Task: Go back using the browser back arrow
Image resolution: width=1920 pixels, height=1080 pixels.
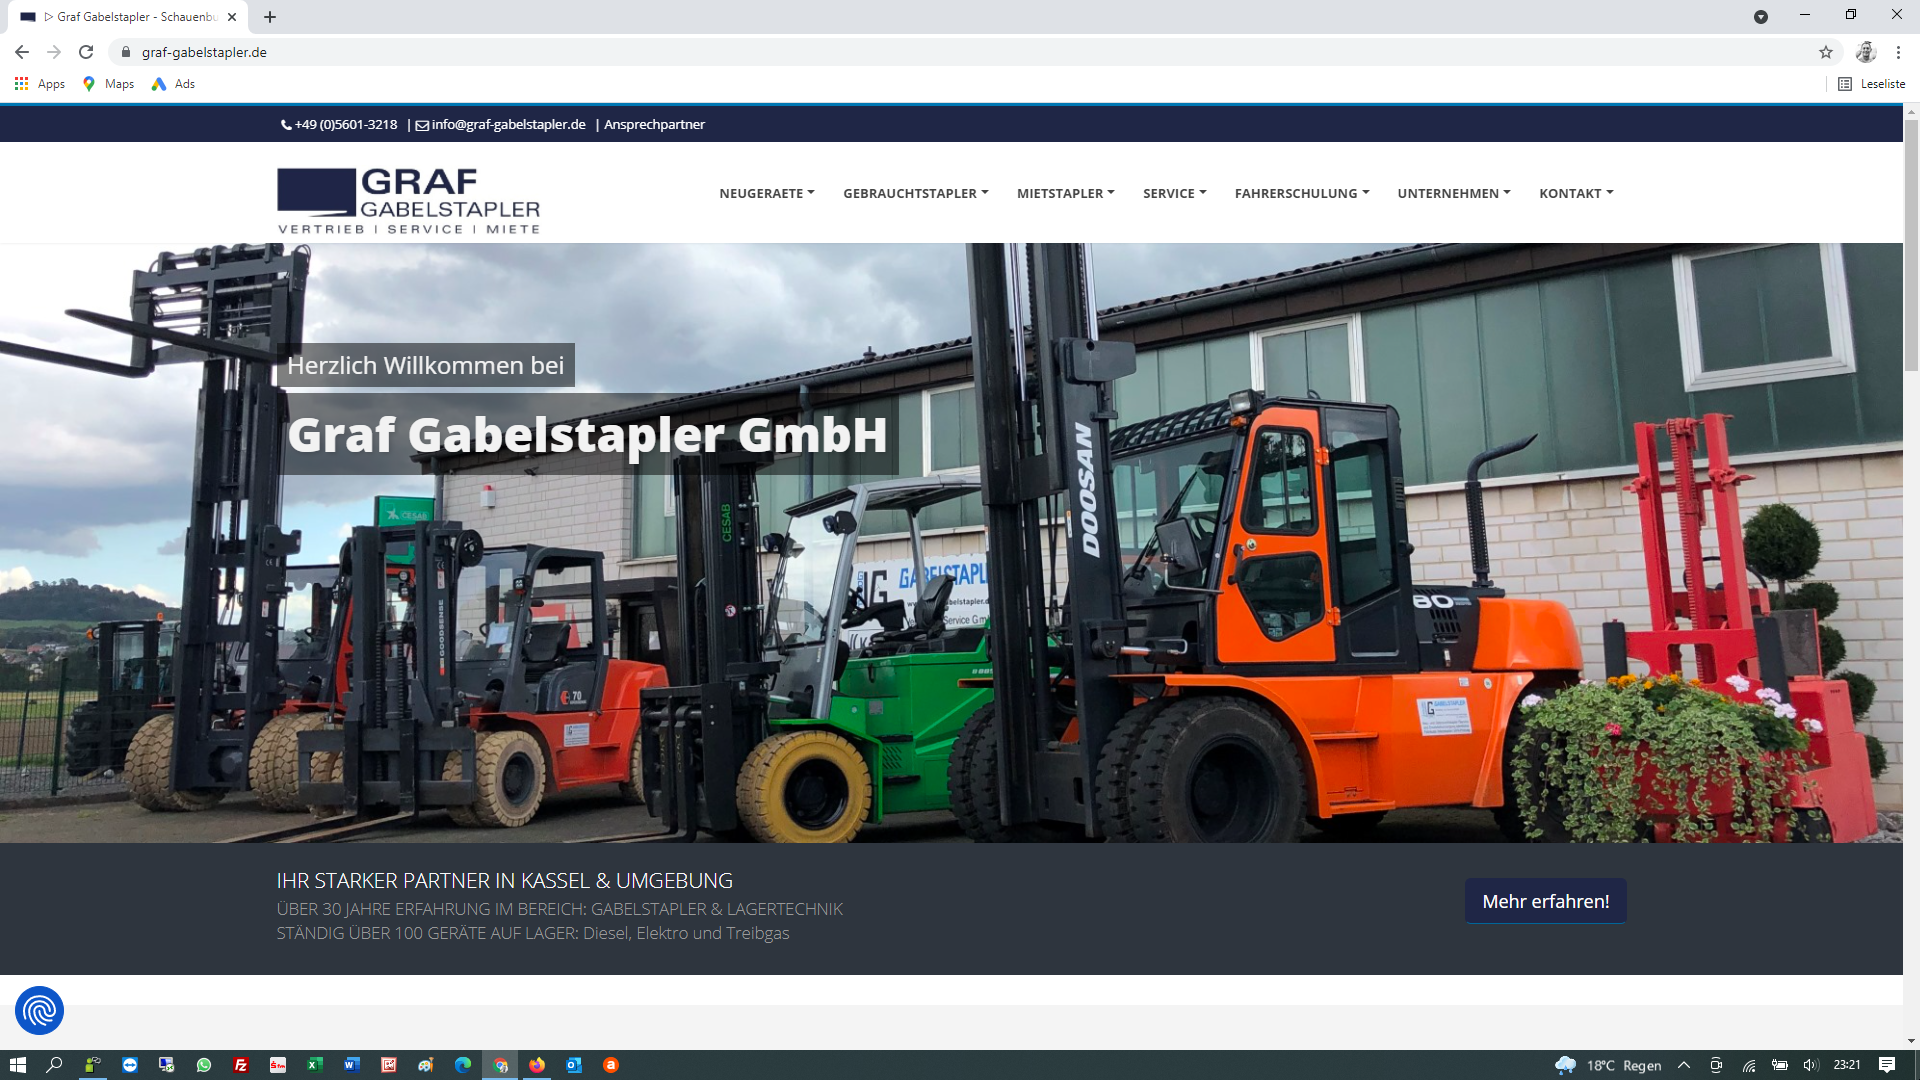Action: pos(22,52)
